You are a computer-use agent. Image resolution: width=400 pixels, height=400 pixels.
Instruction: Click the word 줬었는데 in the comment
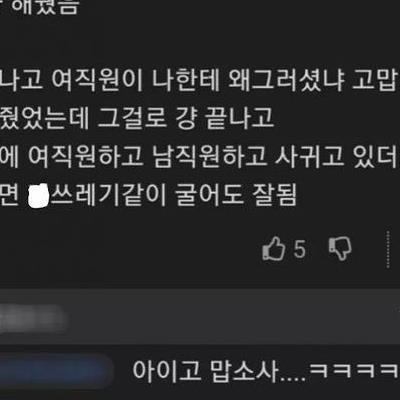point(44,119)
